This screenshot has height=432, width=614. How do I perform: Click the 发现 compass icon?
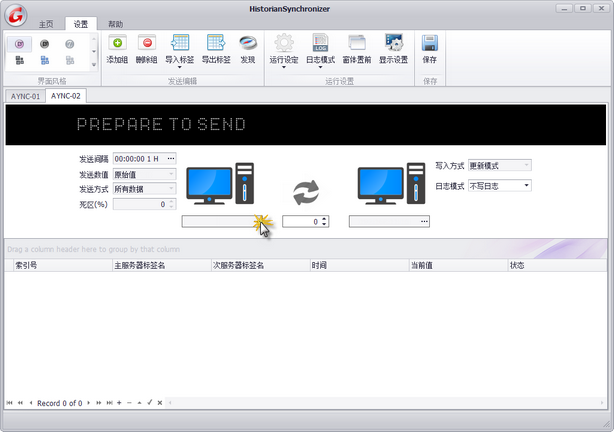click(248, 43)
